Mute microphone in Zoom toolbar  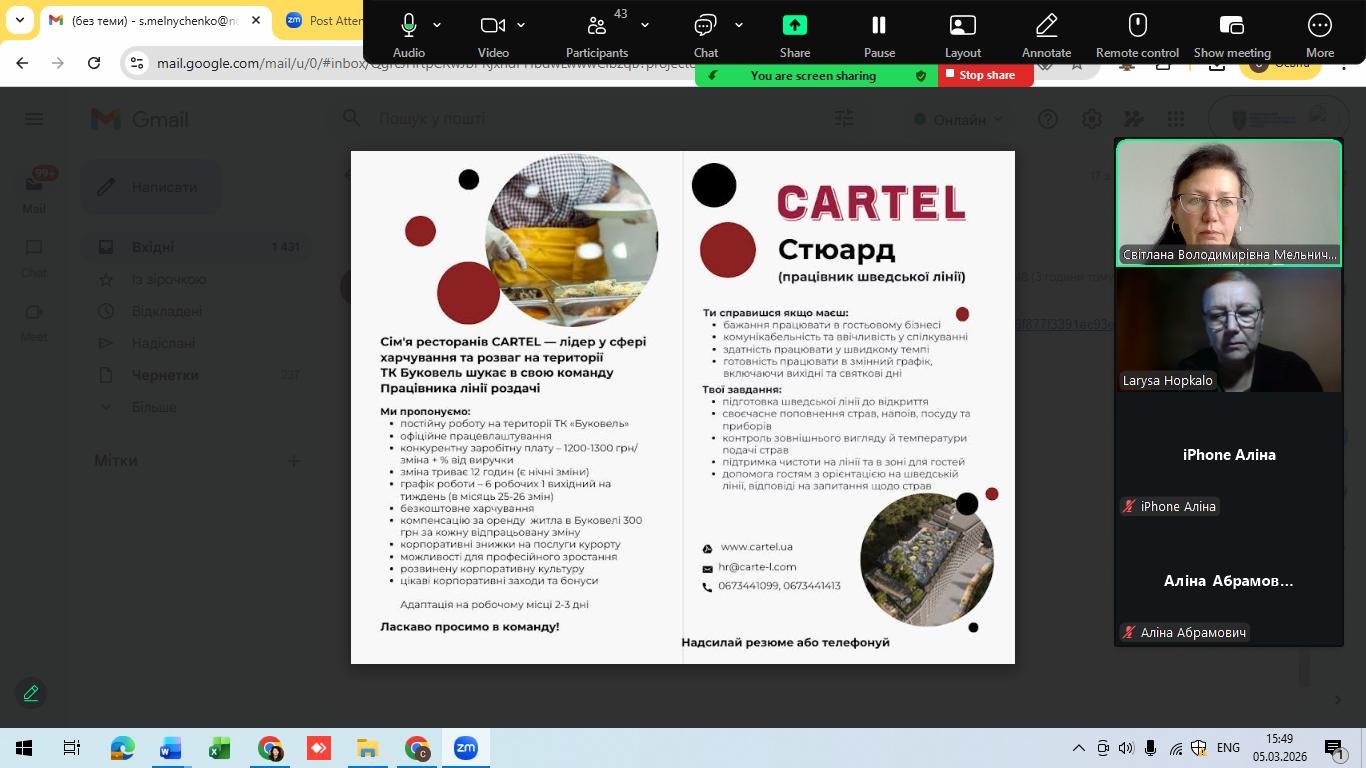coord(408,26)
